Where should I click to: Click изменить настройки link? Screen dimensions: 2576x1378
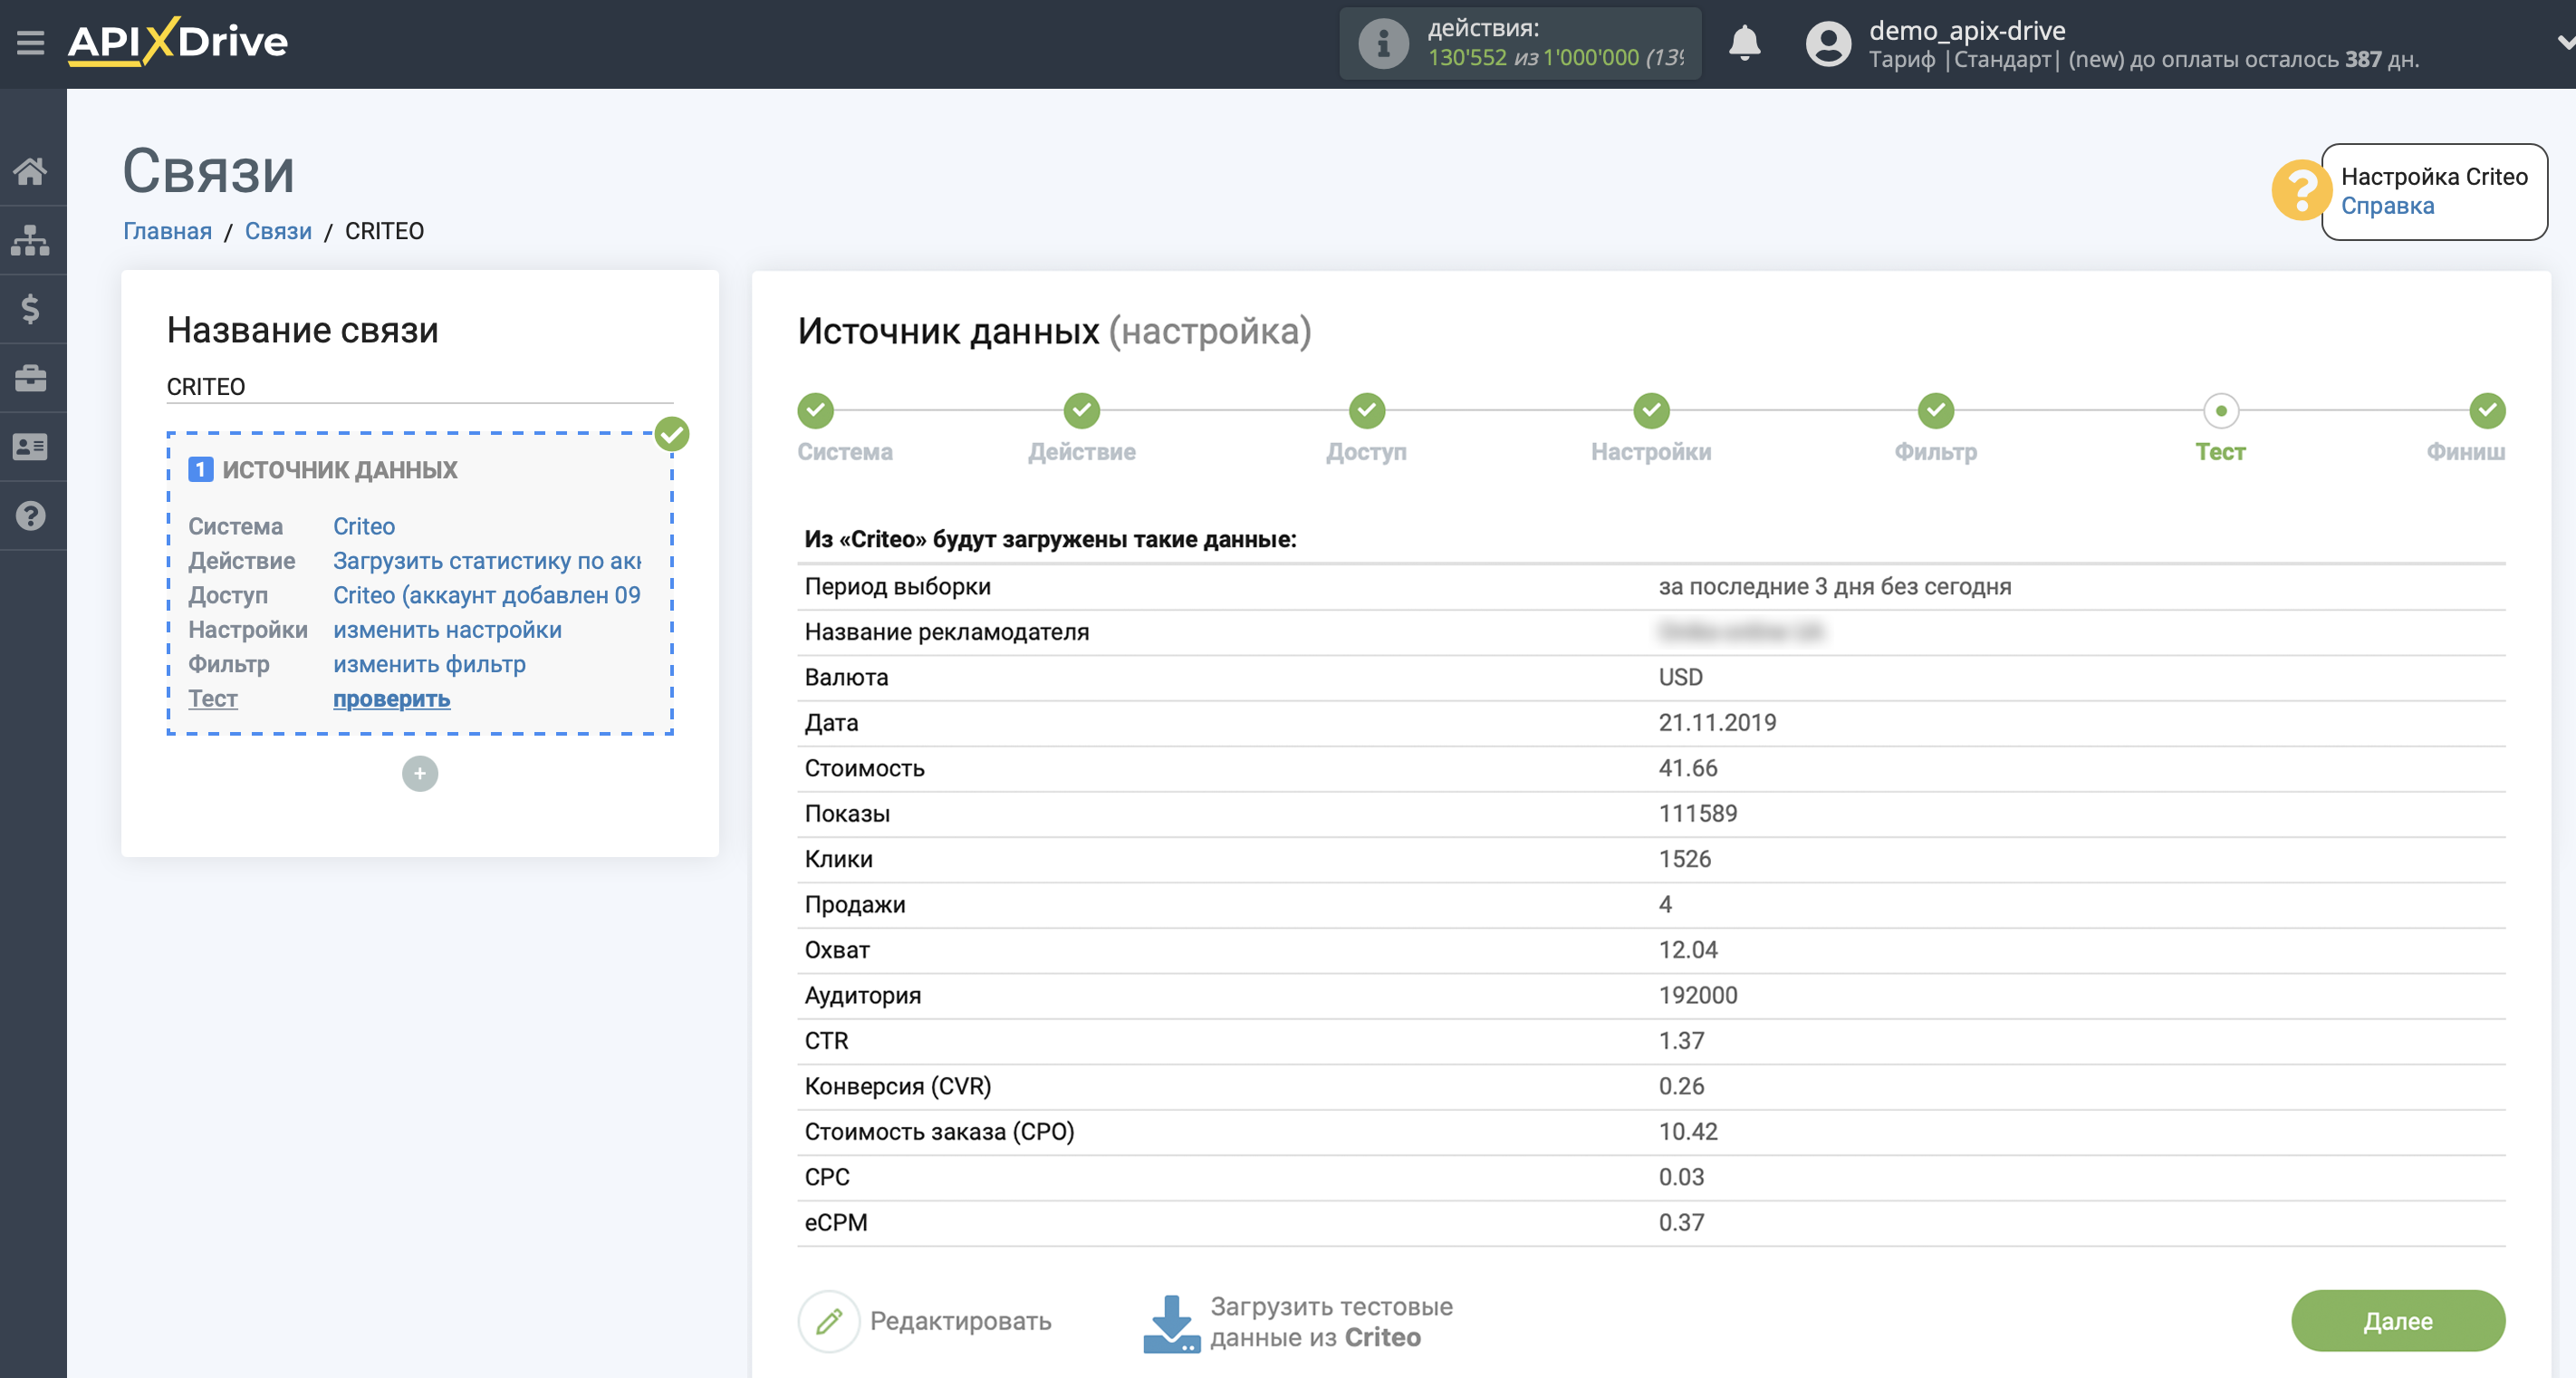(447, 630)
